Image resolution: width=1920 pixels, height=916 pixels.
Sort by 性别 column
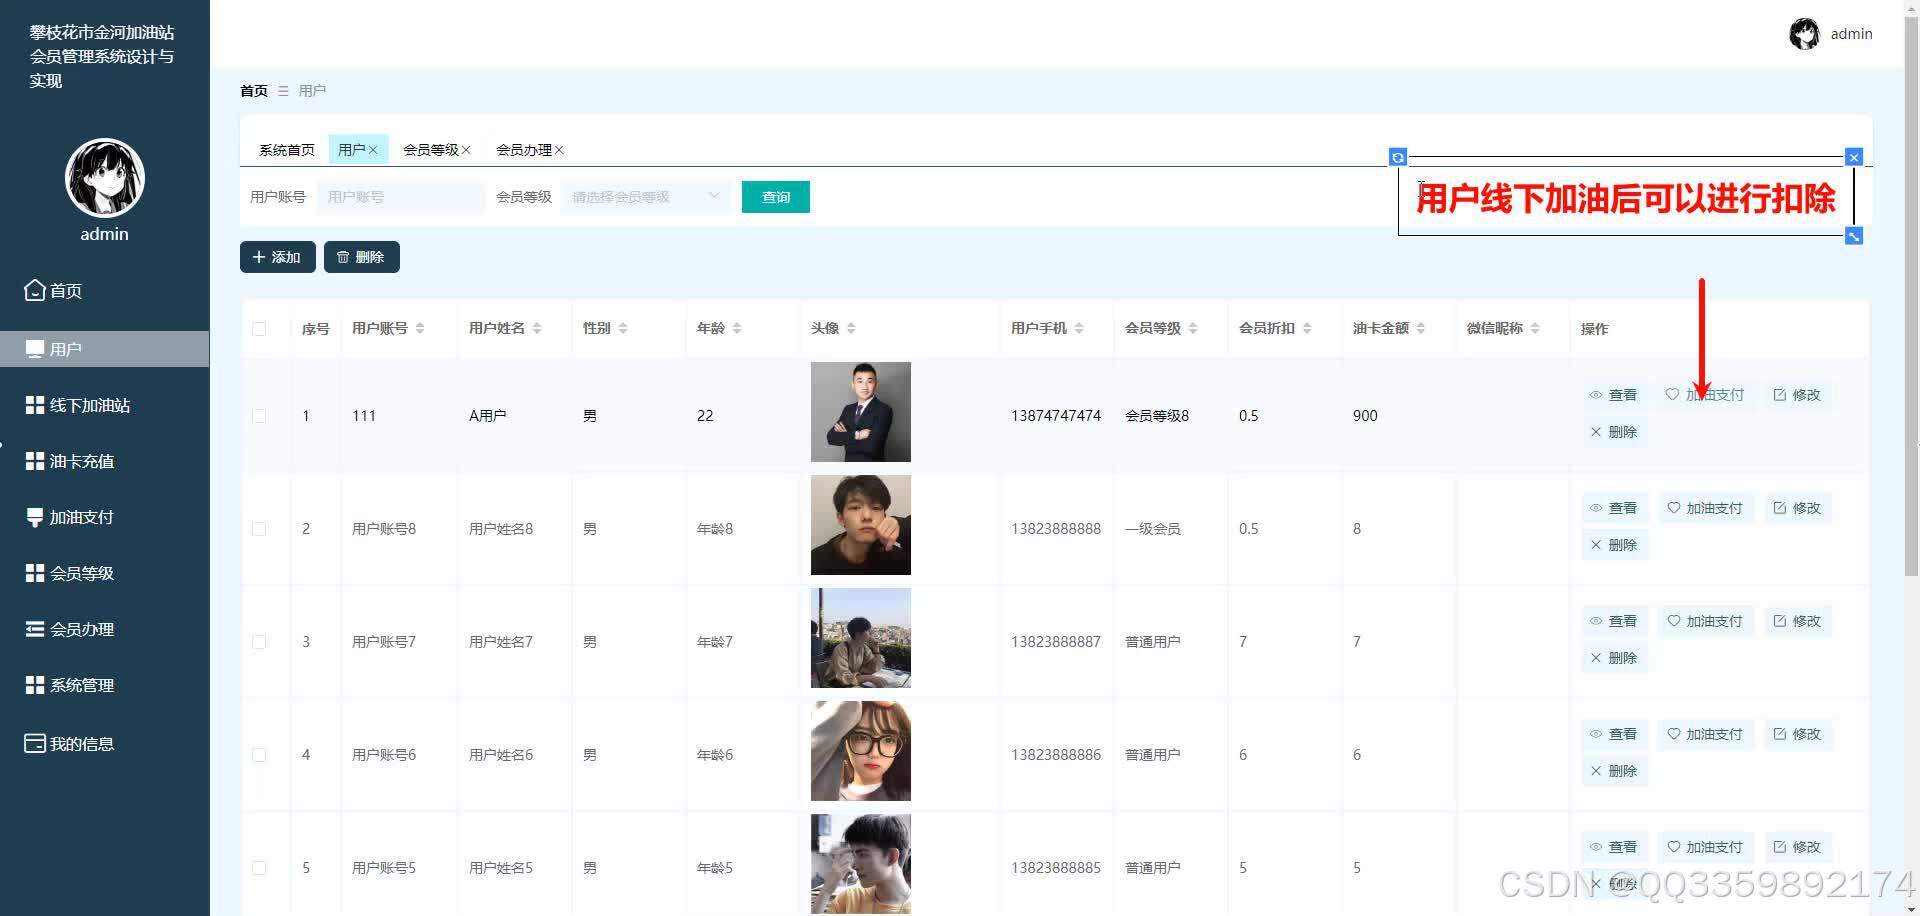coord(623,328)
